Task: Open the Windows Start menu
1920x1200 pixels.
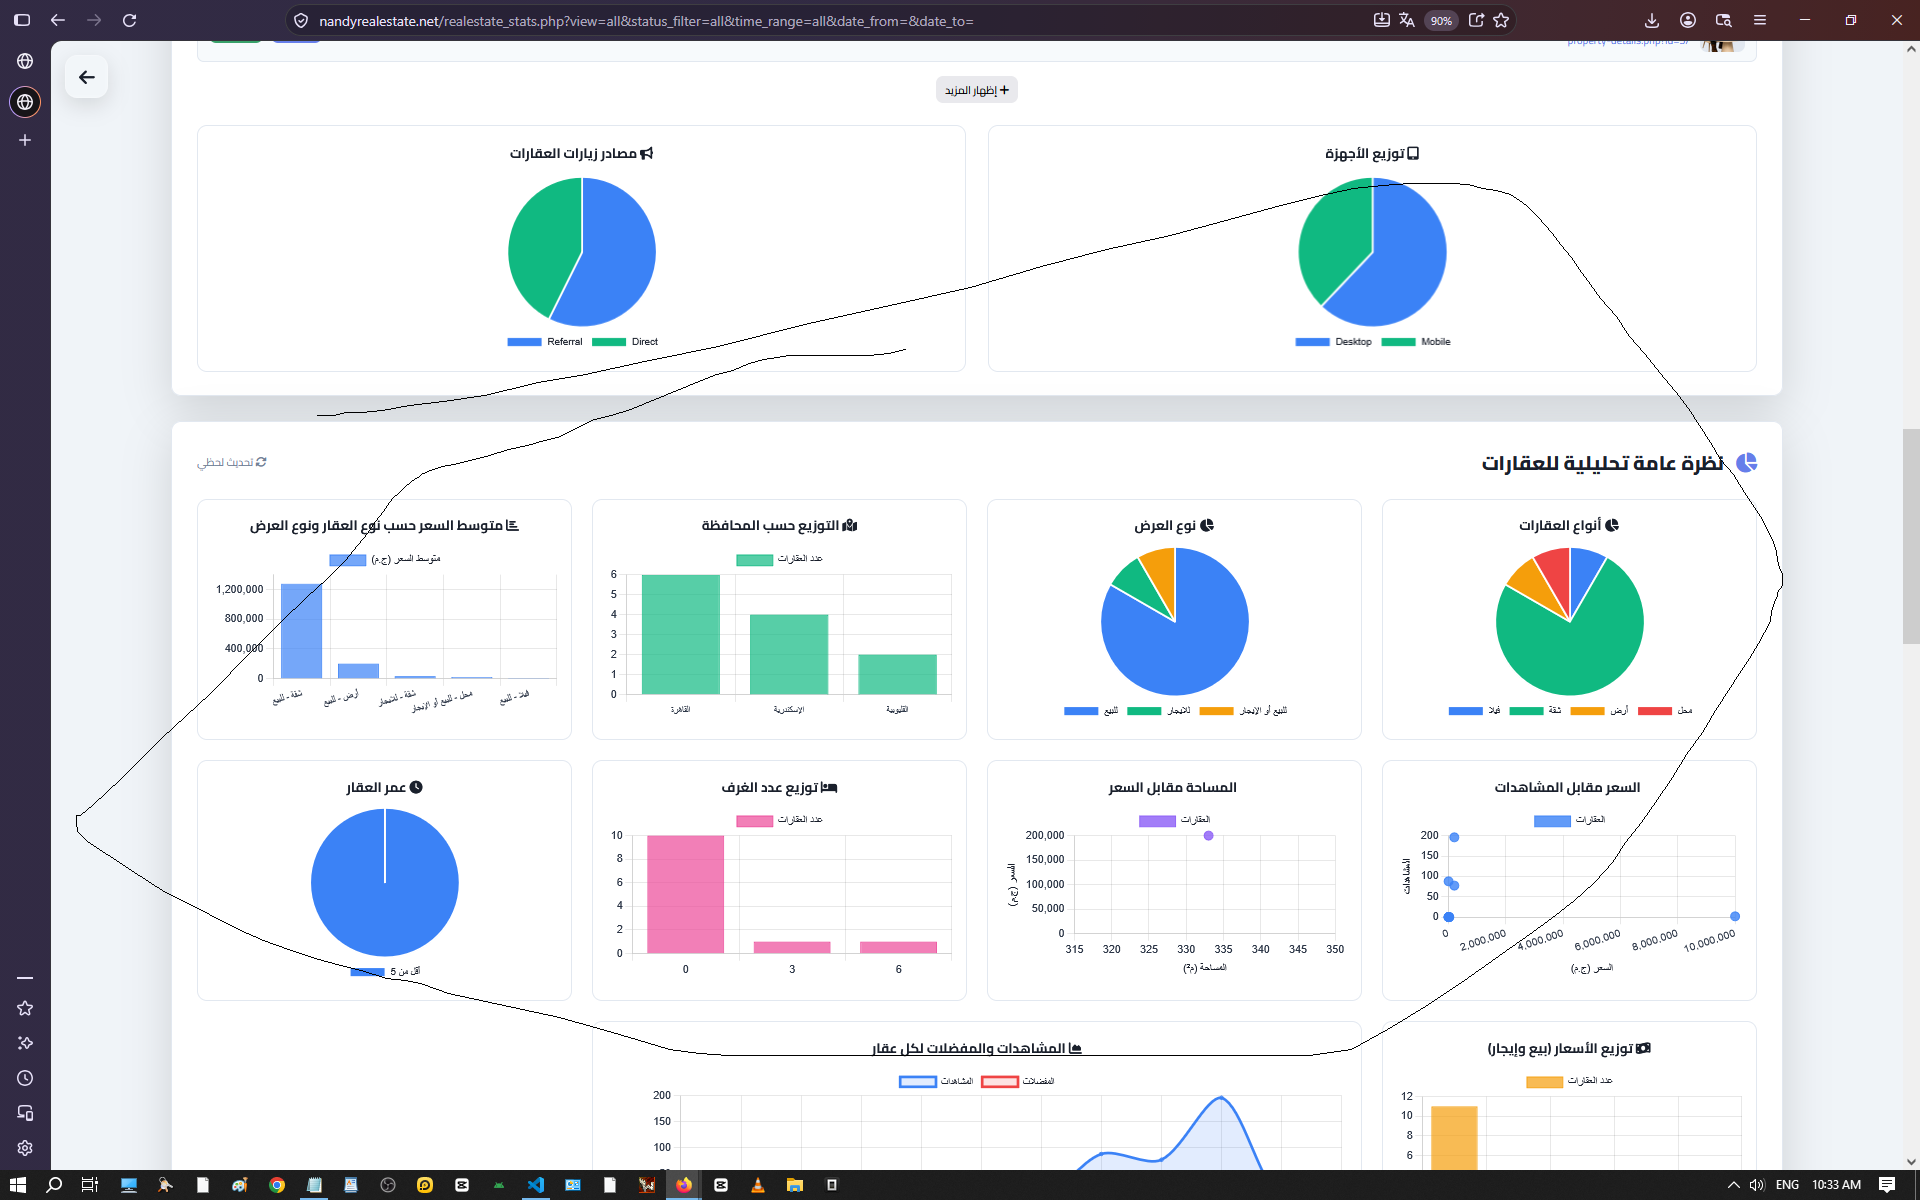Action: [x=18, y=1185]
